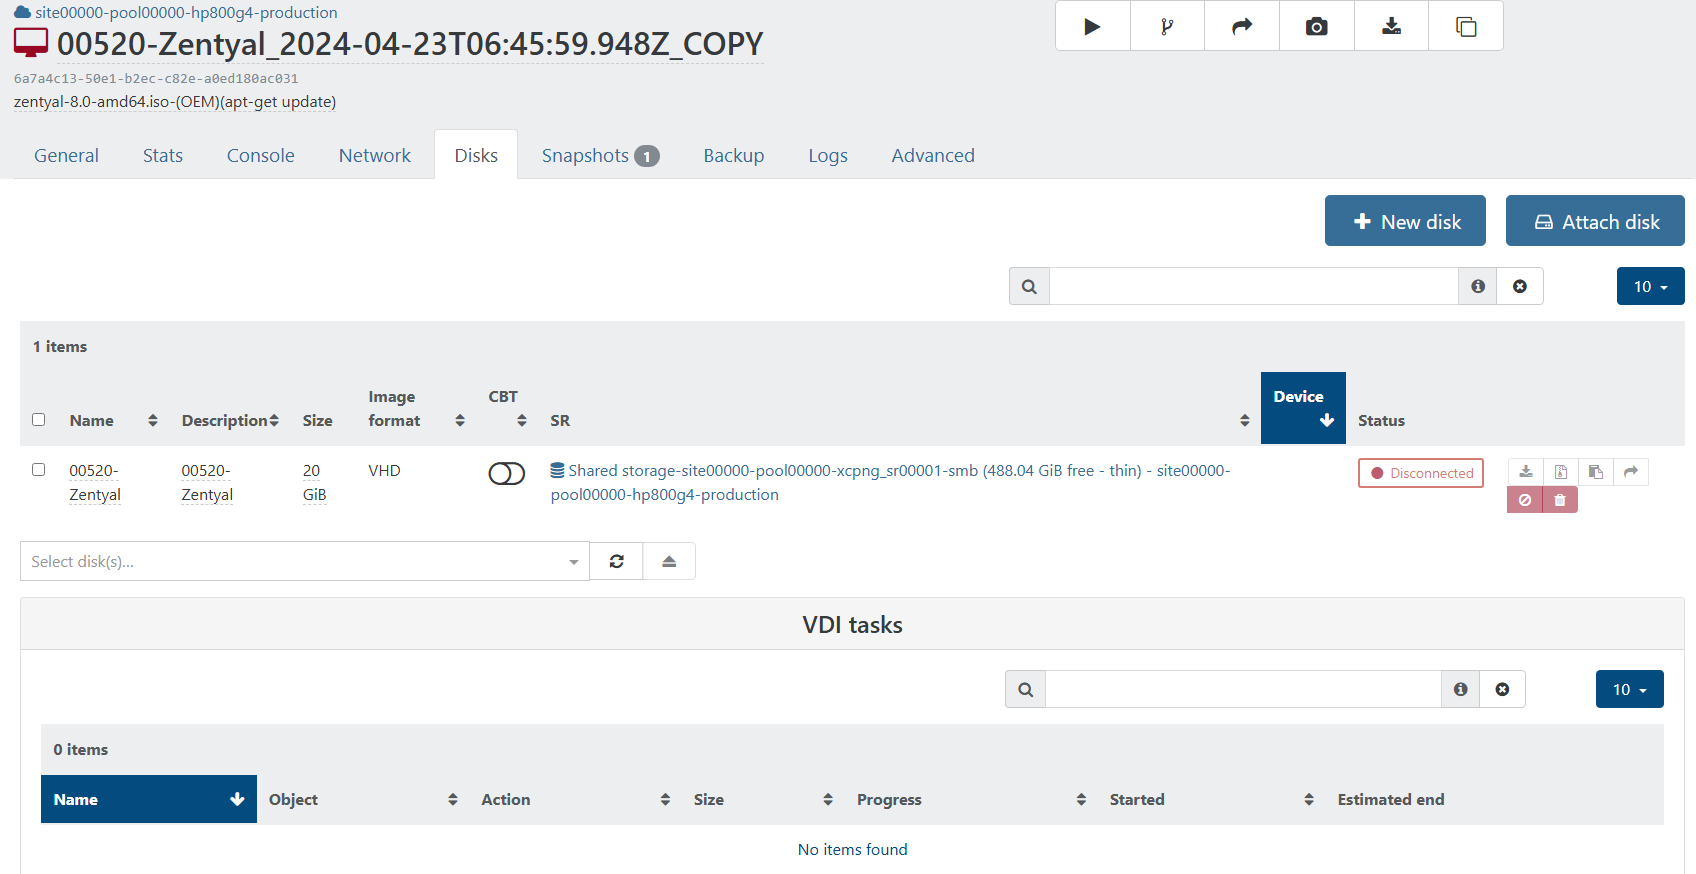Click the copy VM icon in toolbar
This screenshot has width=1696, height=874.
click(1466, 27)
